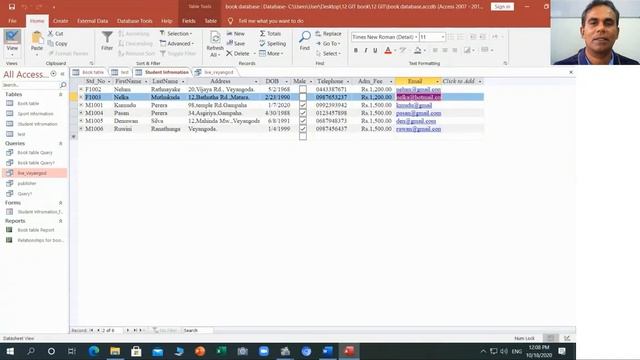Uncheck Male checkbox for Silva row M1005
Viewport: 640px width, 360px height.
click(x=302, y=121)
